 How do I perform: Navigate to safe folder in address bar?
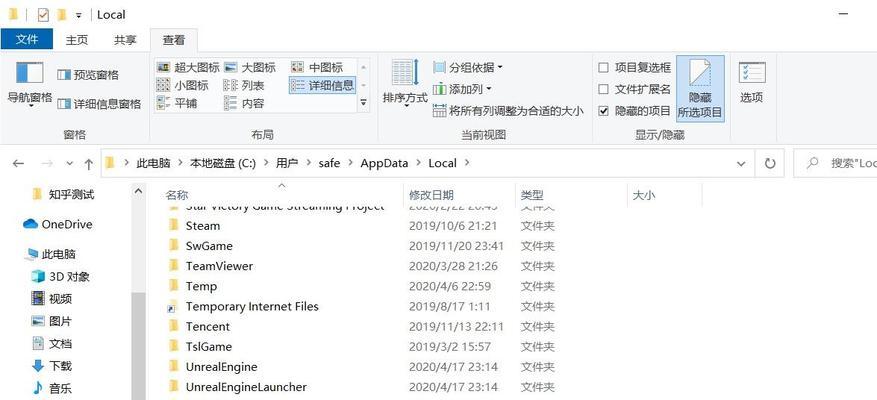pos(329,163)
